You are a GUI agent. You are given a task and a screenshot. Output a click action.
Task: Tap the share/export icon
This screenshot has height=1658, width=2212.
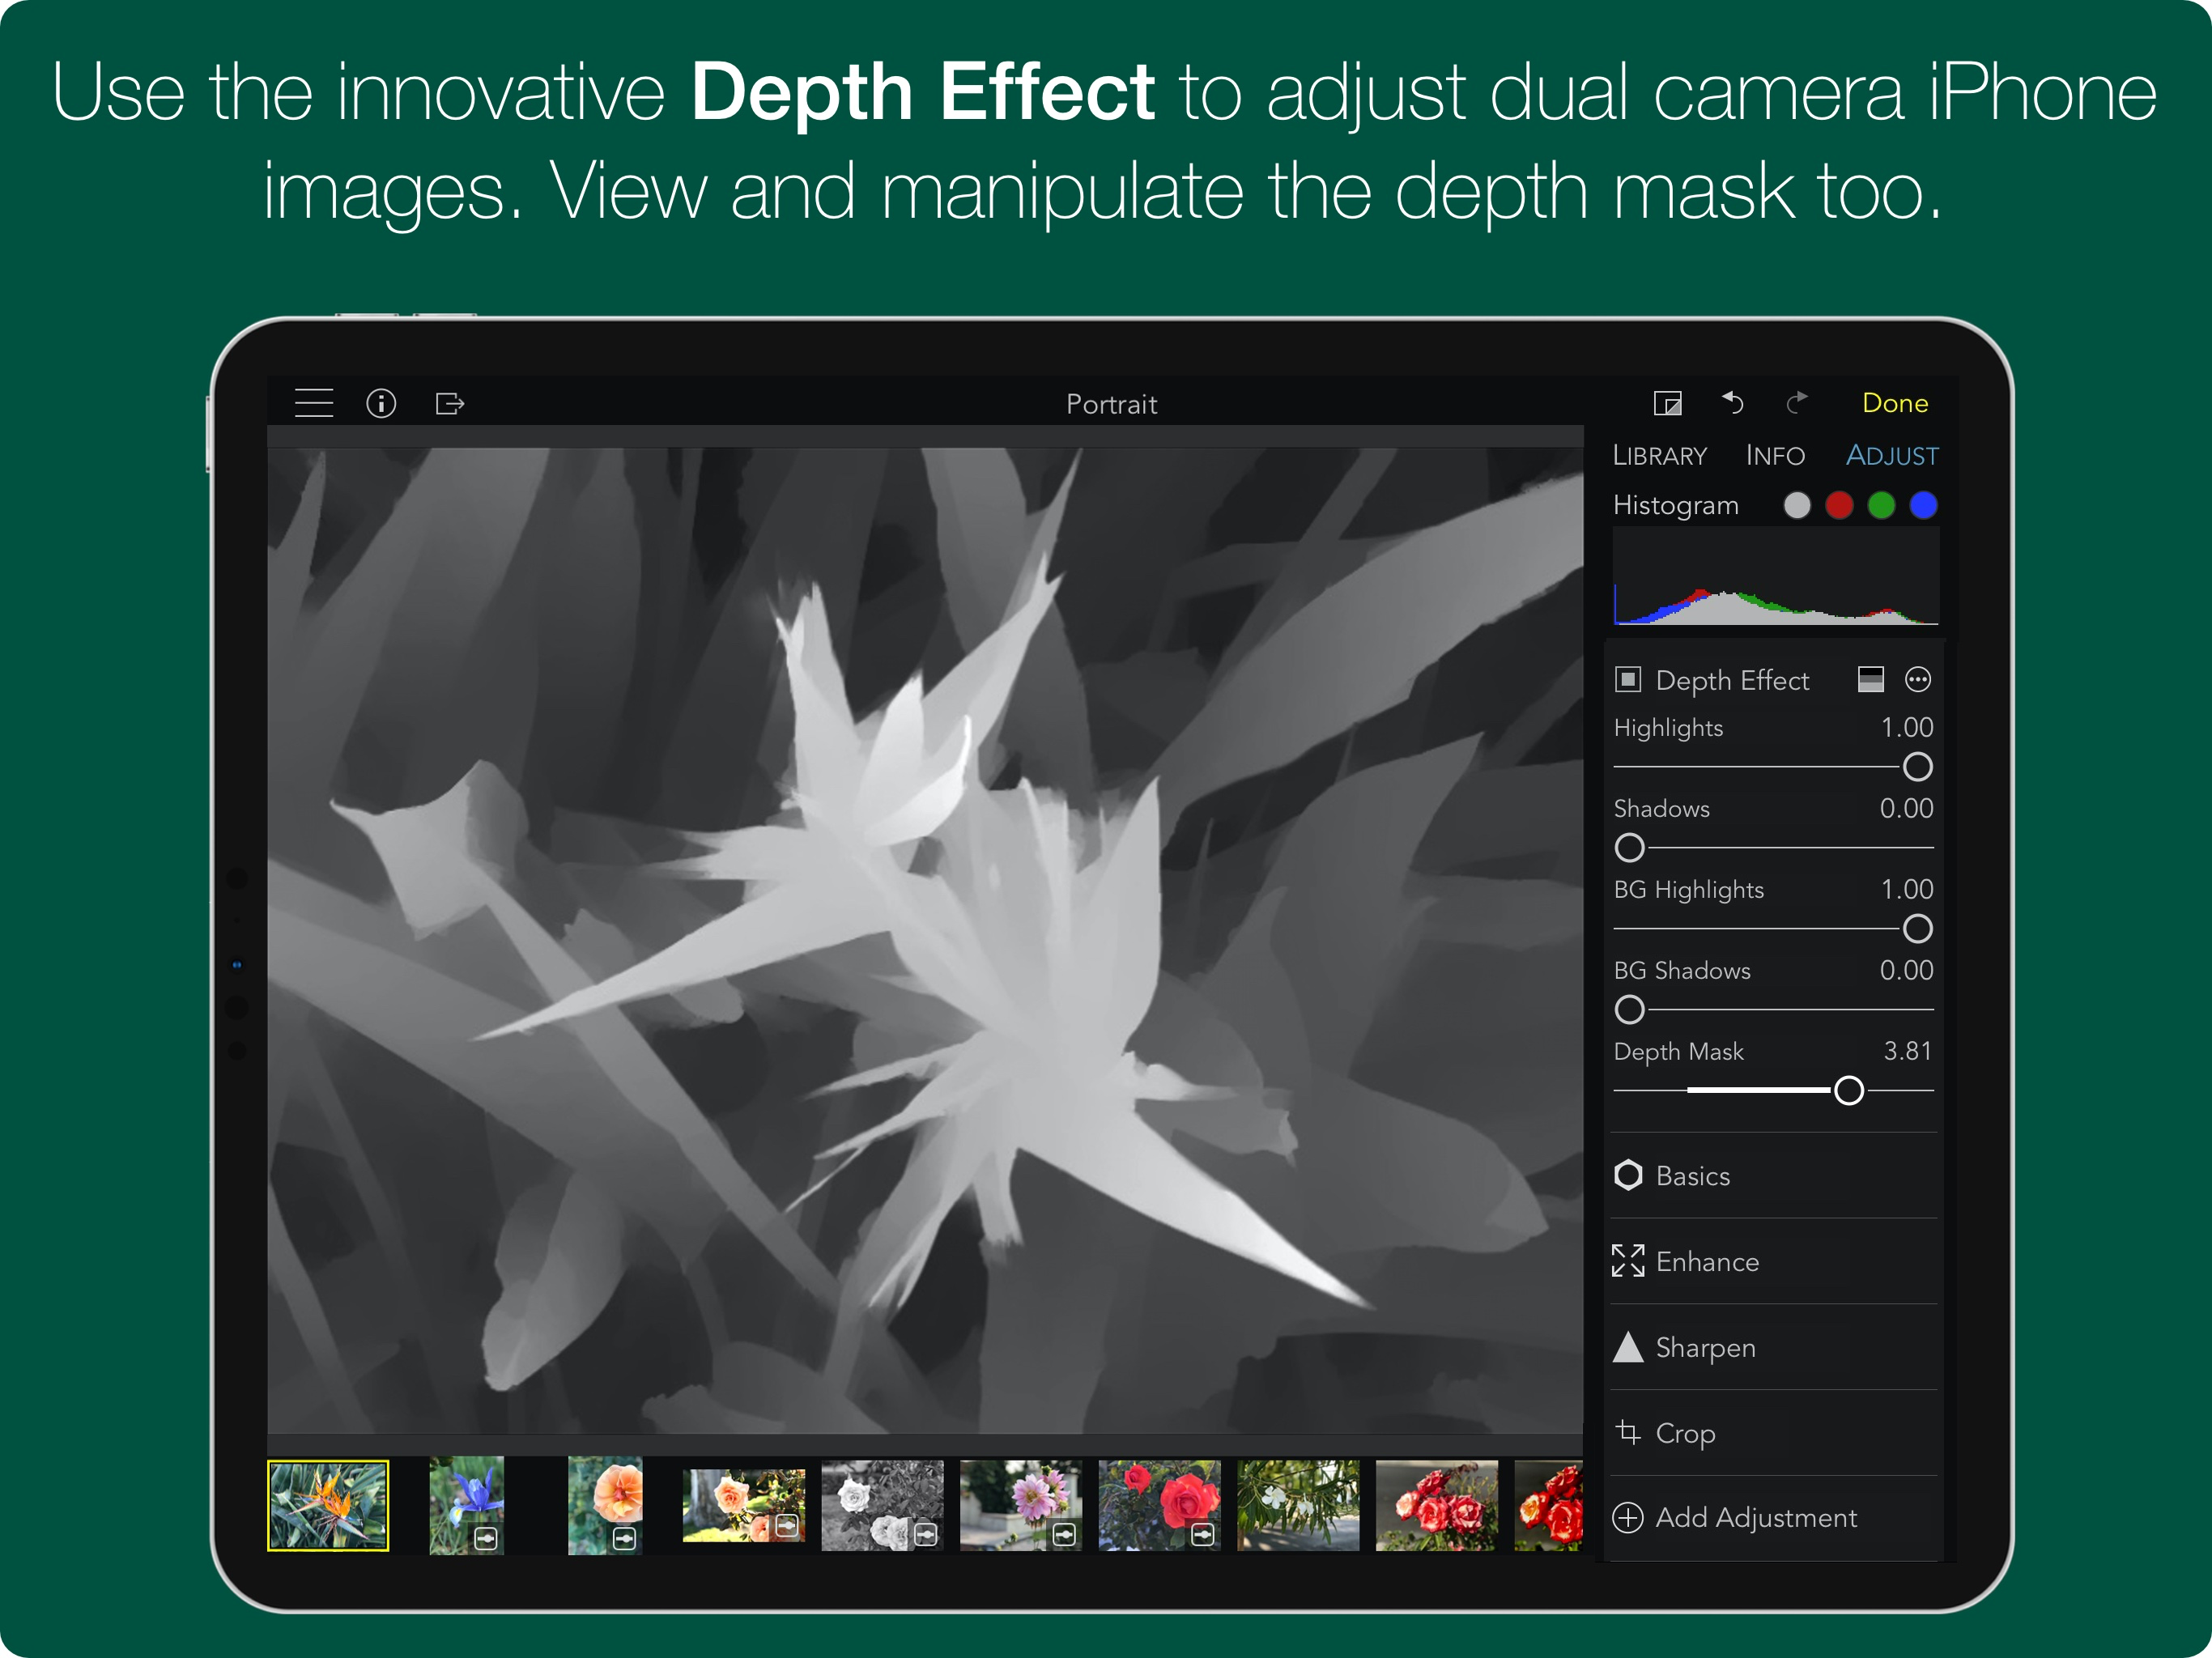click(x=450, y=403)
